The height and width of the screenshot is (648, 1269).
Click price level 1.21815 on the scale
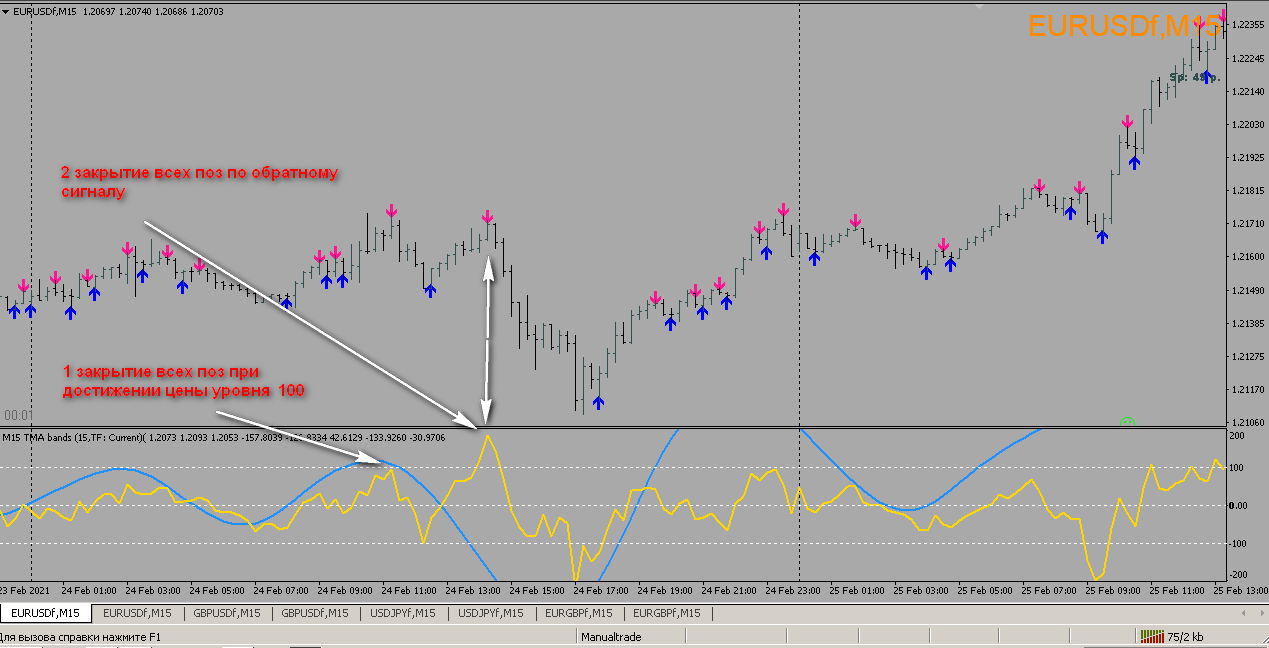(1248, 190)
